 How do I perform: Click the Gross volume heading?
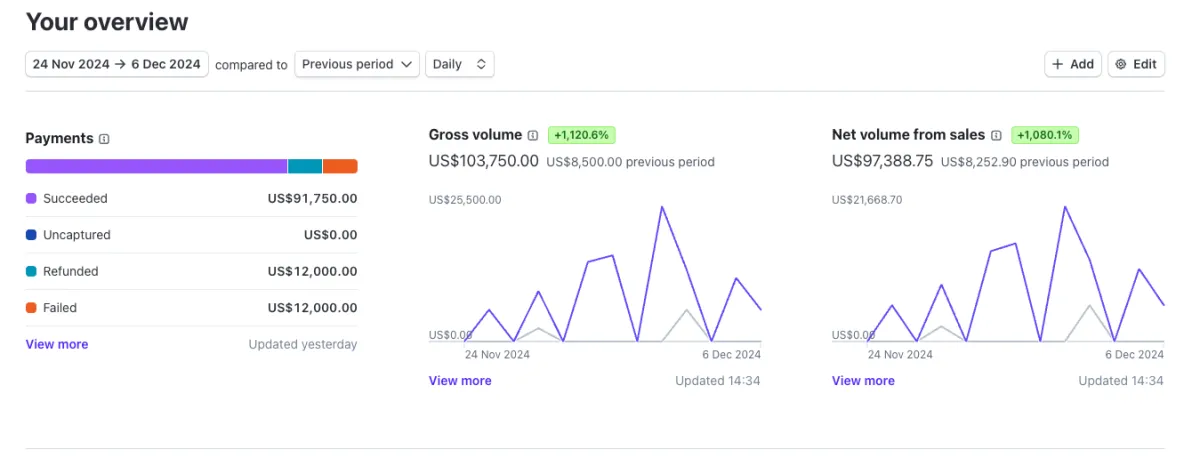coord(475,135)
